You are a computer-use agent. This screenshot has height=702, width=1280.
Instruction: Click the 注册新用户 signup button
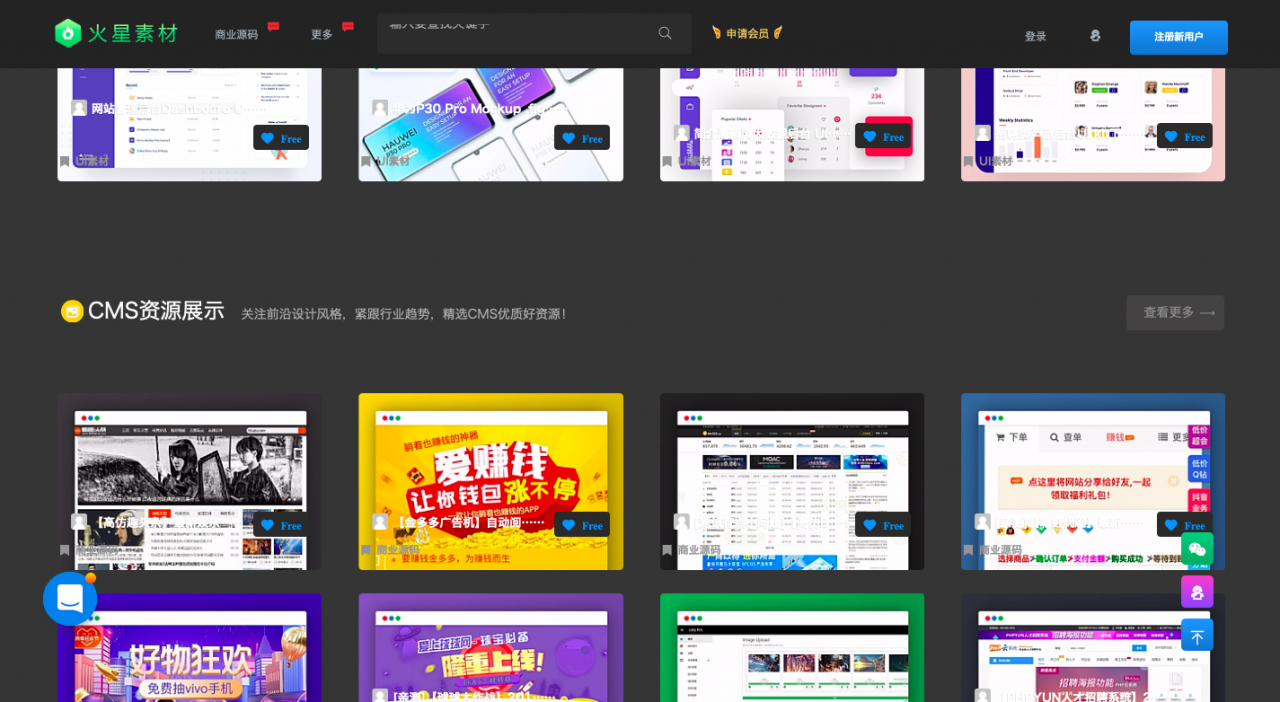(x=1178, y=36)
